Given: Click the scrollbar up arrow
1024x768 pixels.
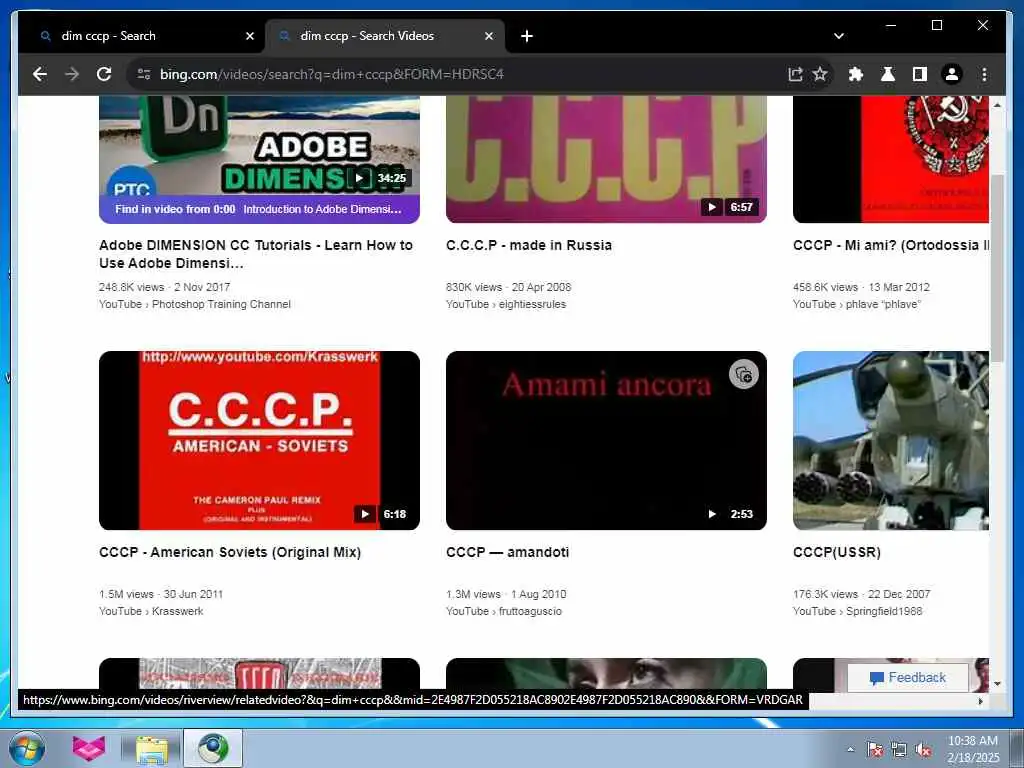Looking at the screenshot, I should click(997, 105).
